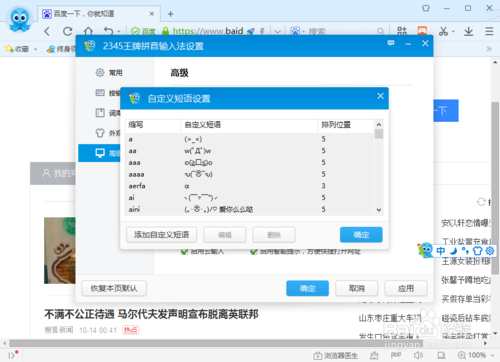This screenshot has width=500, height=362.
Task: Switch input mode with the 中 icon
Action: (x=441, y=251)
